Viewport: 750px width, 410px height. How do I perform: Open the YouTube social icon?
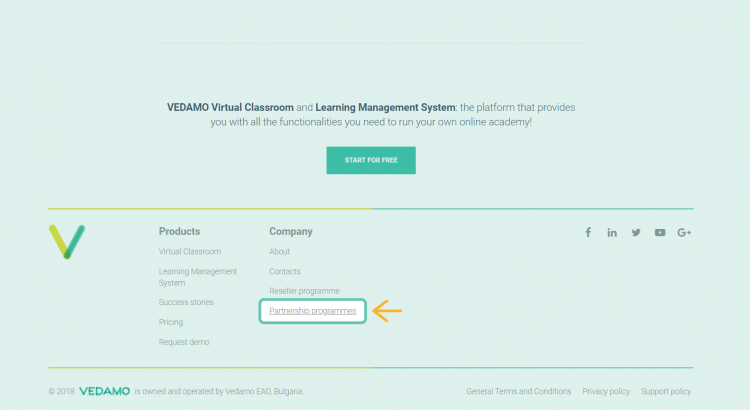660,233
